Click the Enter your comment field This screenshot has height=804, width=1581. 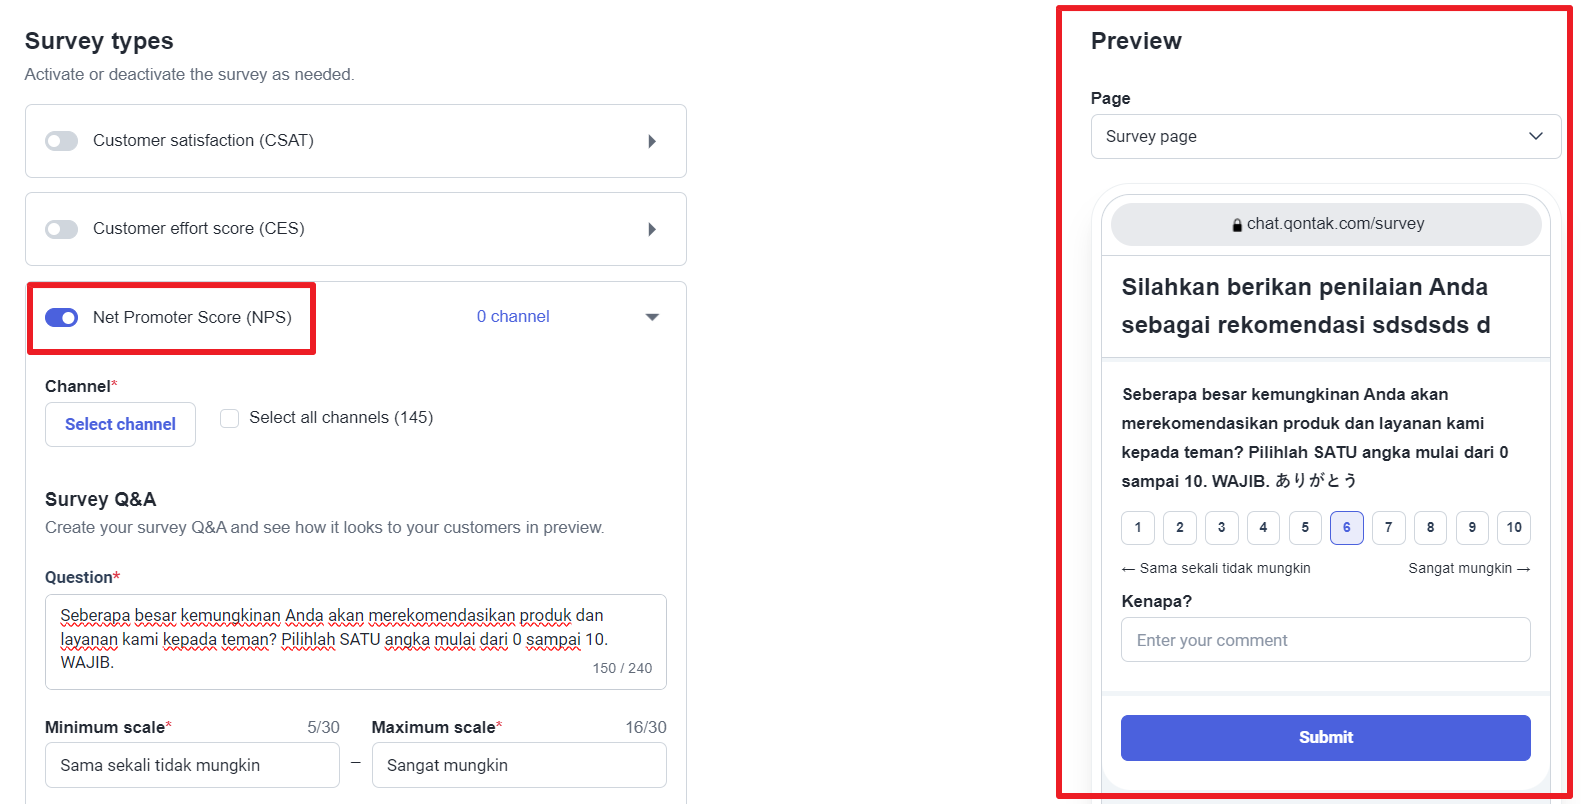pos(1325,640)
